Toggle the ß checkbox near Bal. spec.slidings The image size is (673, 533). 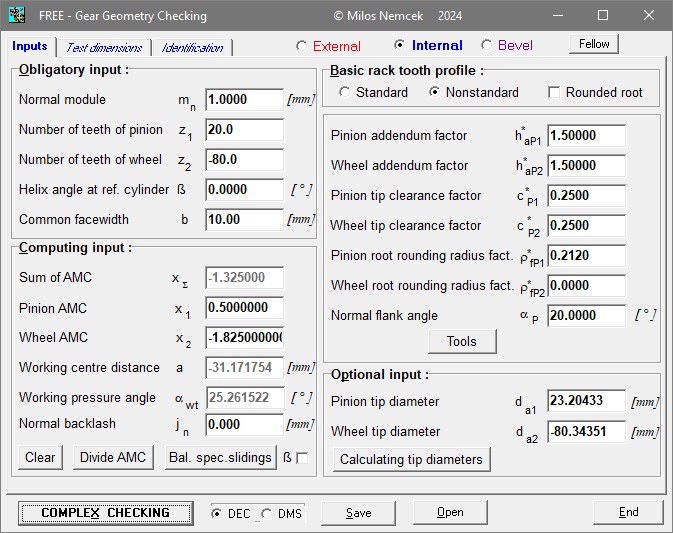tap(302, 458)
